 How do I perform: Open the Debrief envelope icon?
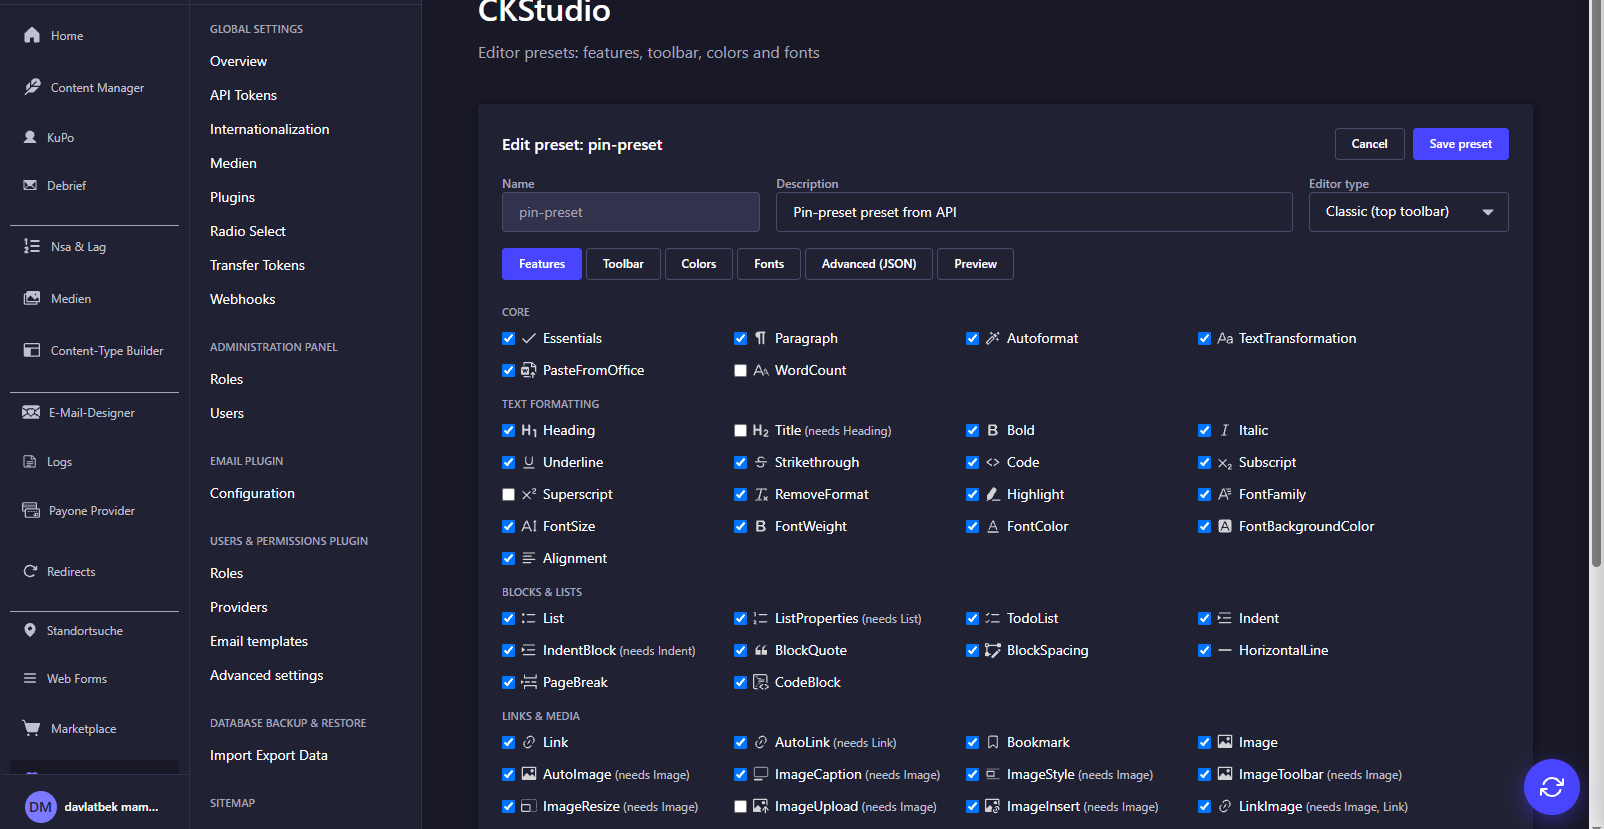pyautogui.click(x=30, y=185)
